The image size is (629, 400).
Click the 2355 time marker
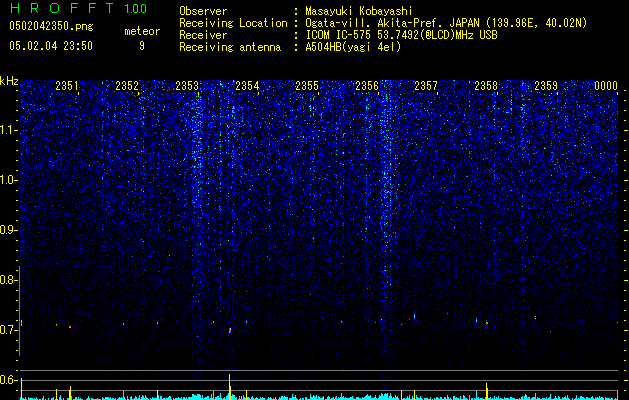click(307, 86)
